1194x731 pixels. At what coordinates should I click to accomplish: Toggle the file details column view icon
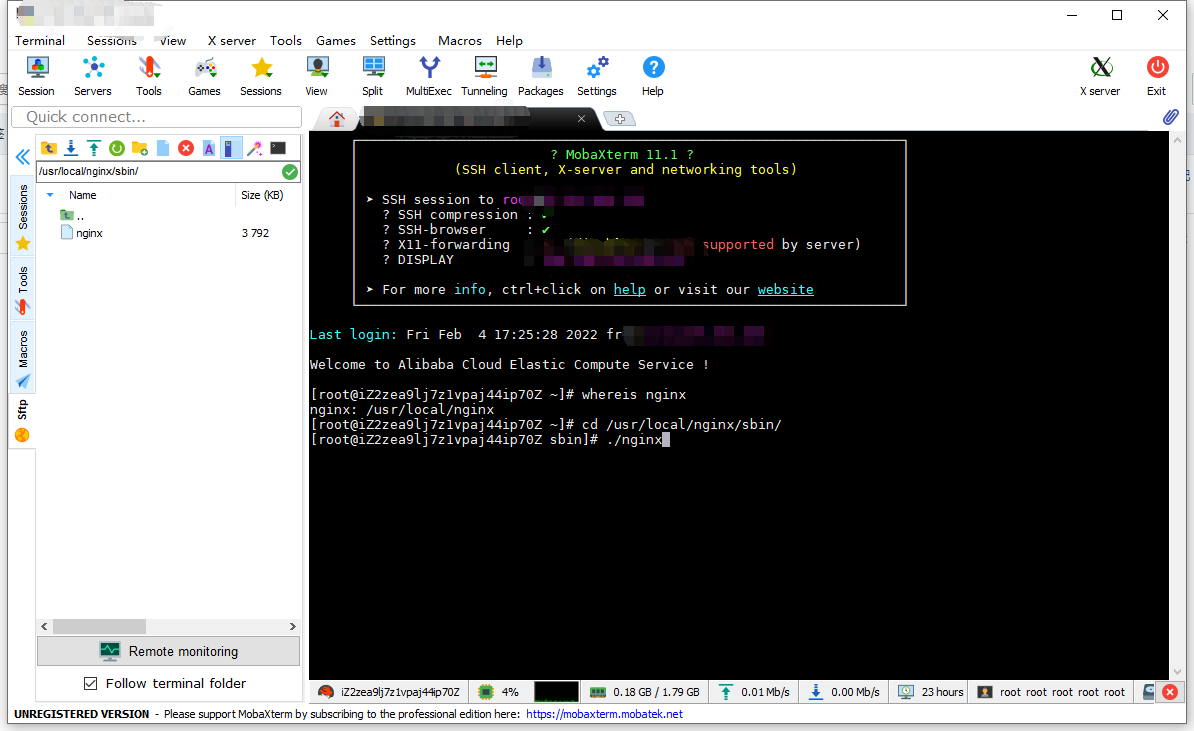(x=231, y=148)
